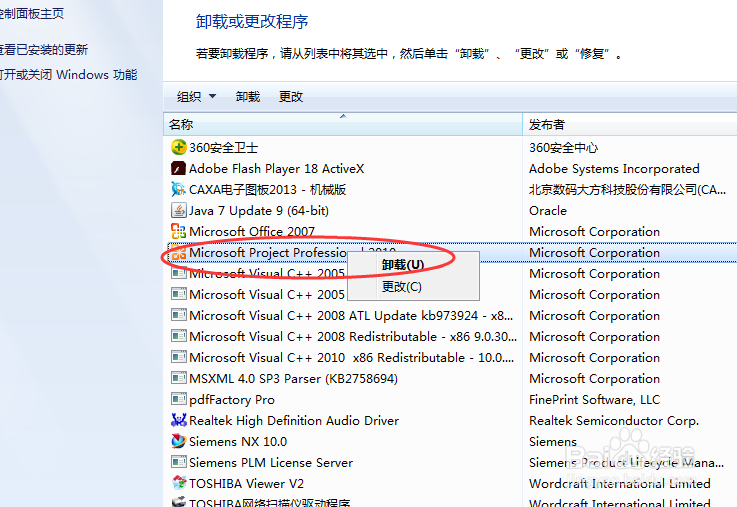Click the CAXA电子图板2013 icon

tap(179, 189)
